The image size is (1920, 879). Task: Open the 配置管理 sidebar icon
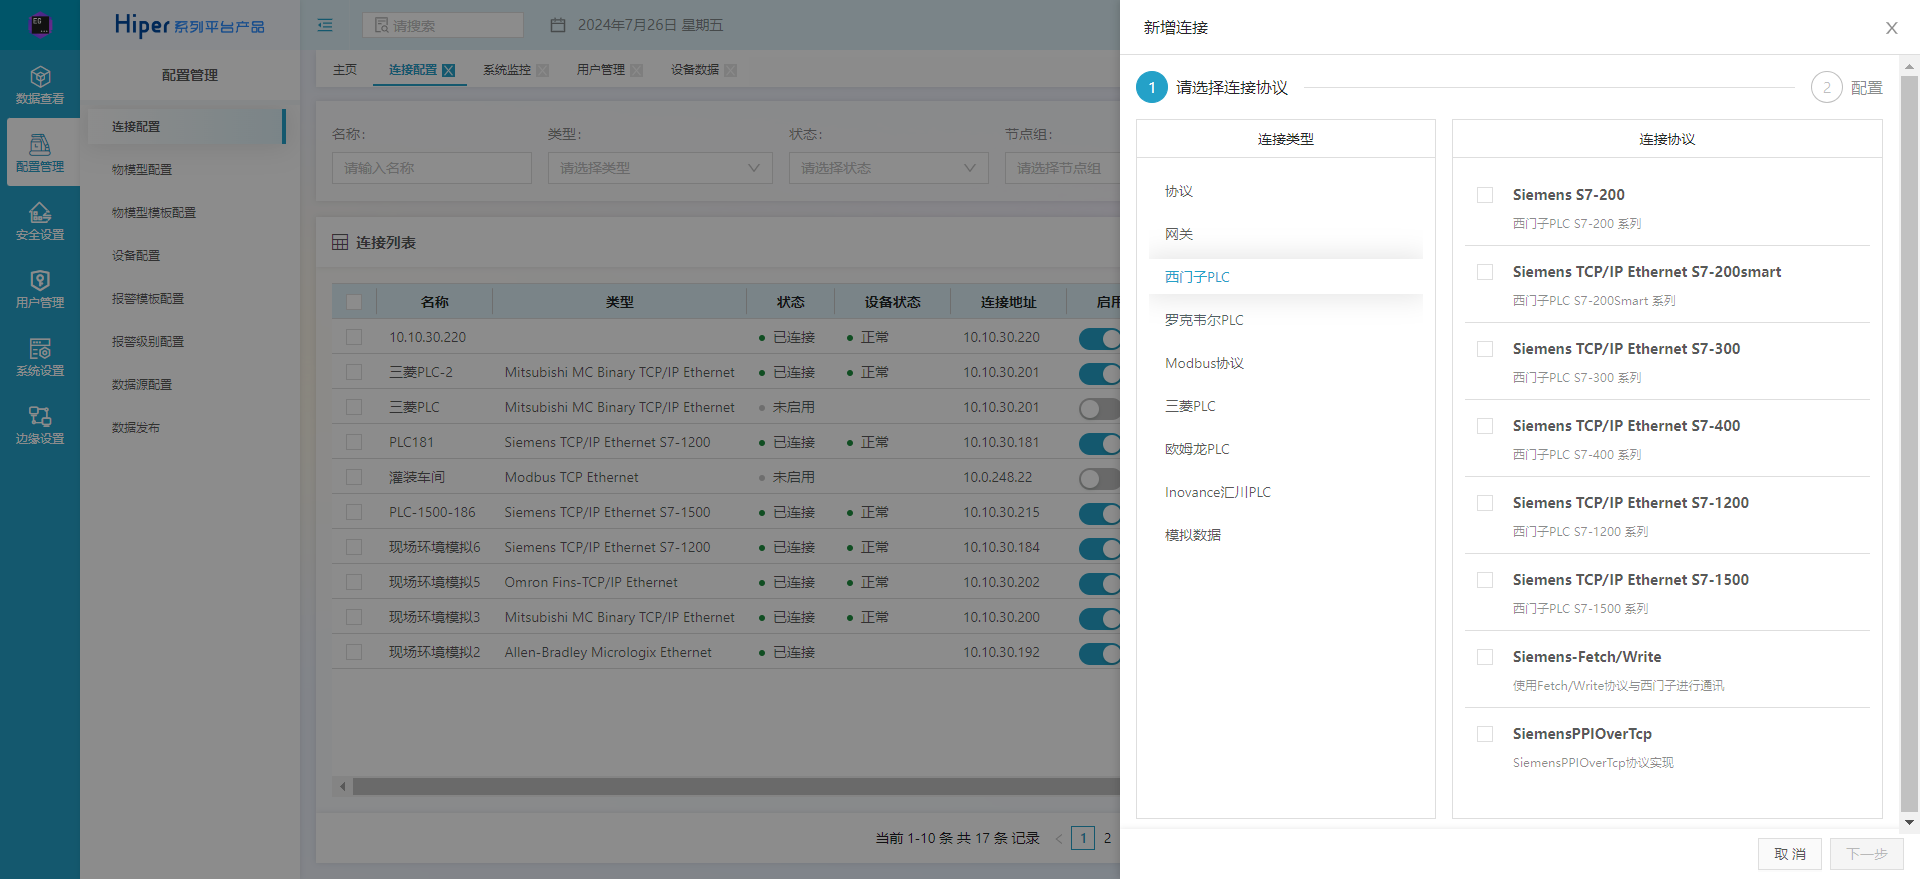tap(40, 152)
